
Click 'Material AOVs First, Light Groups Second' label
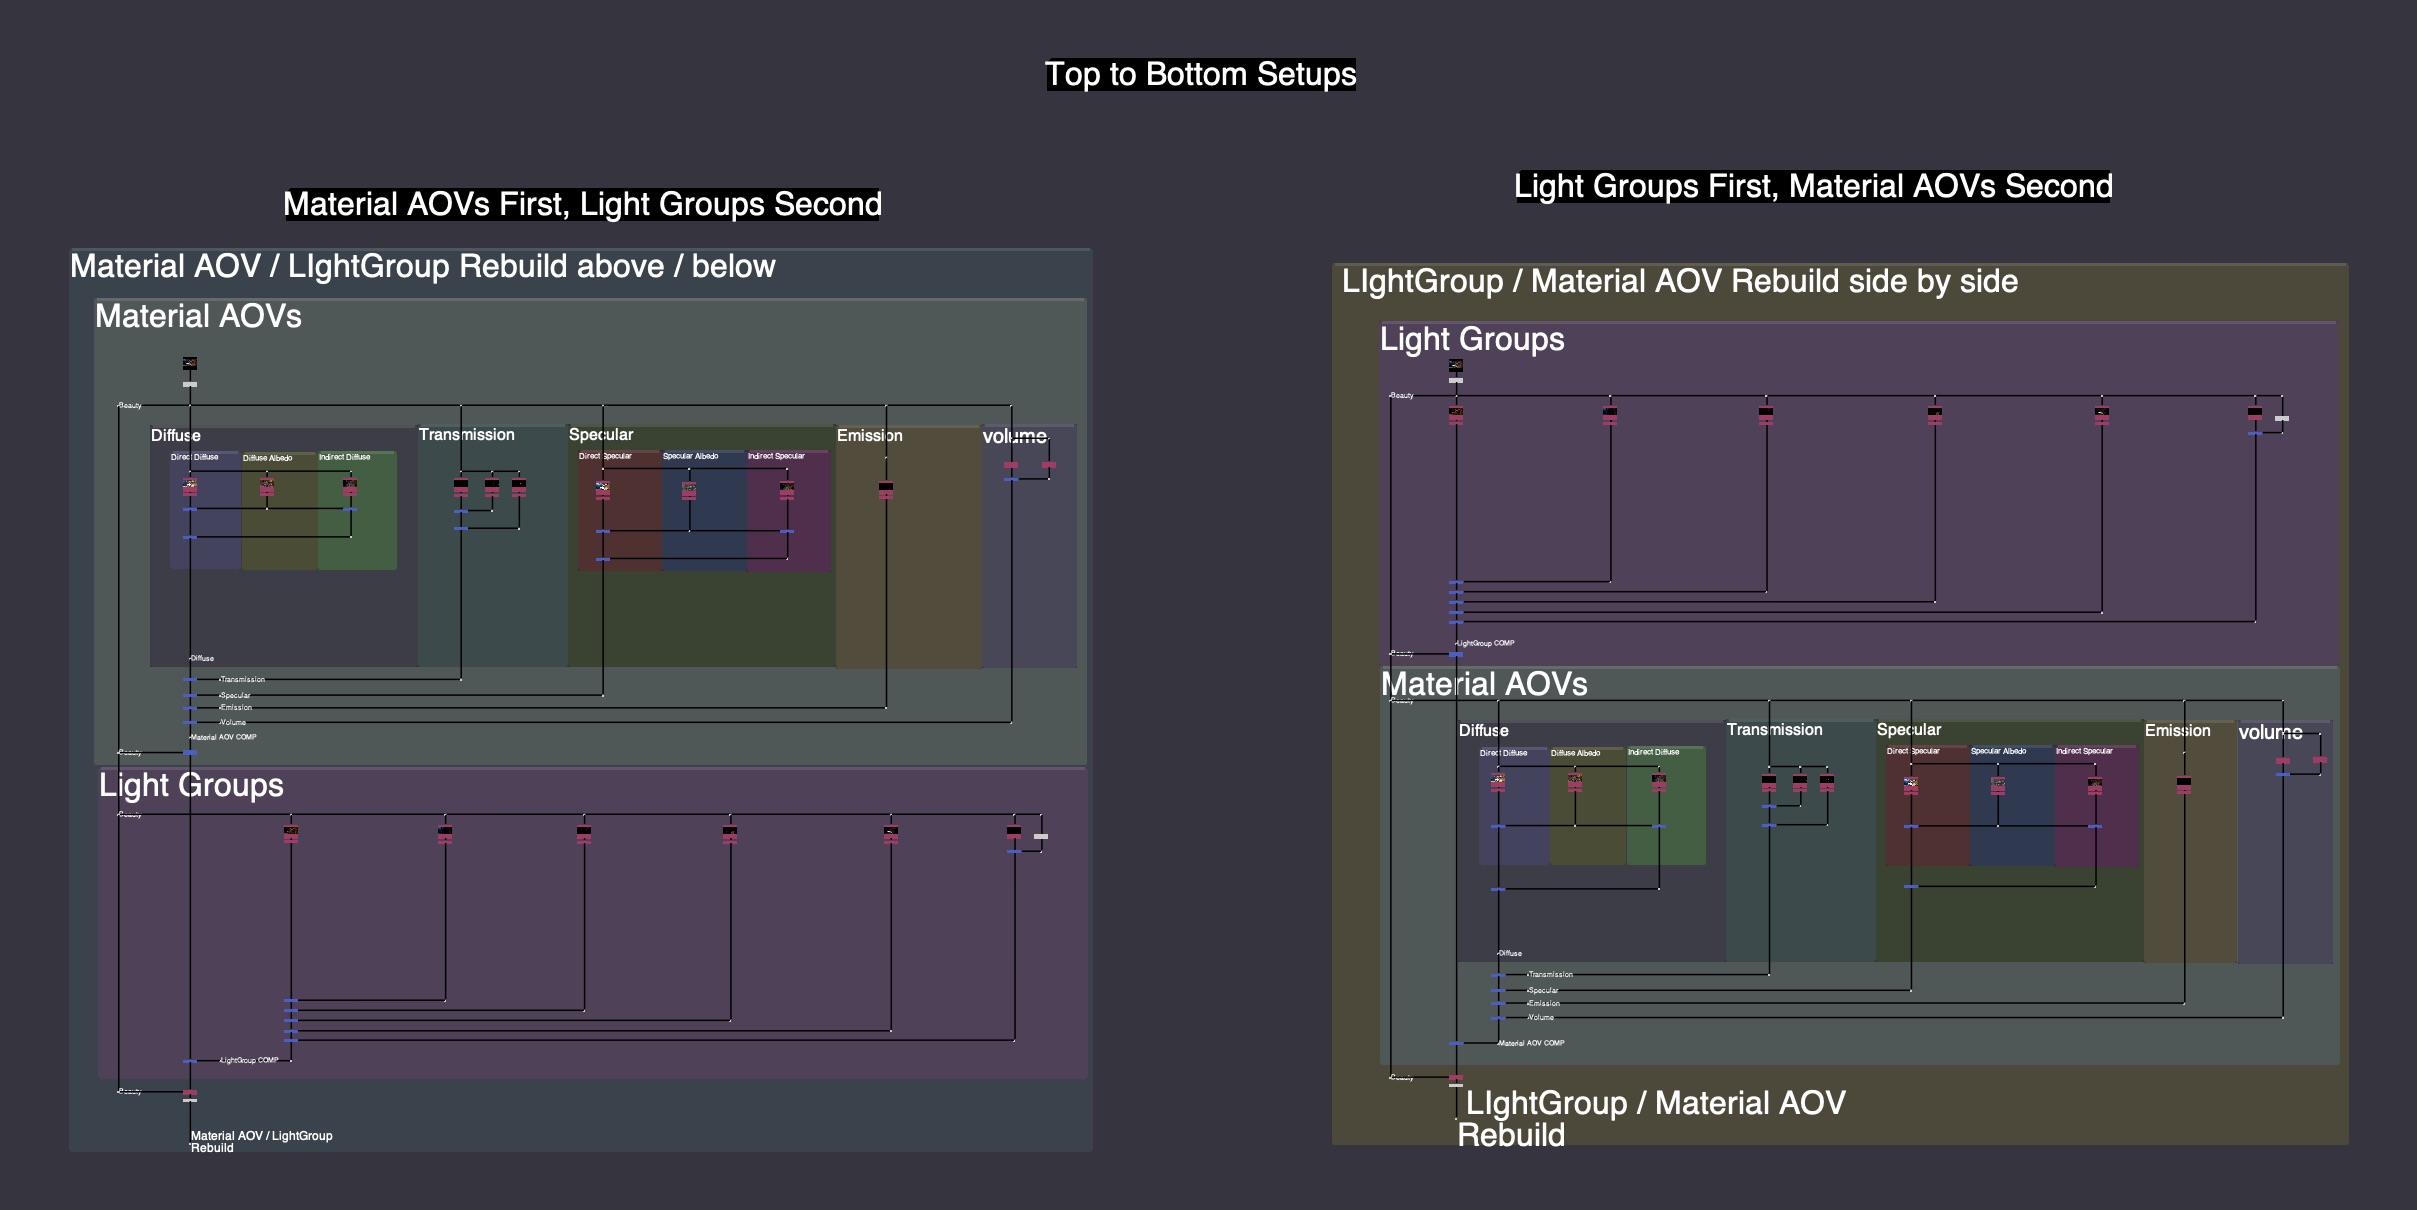tap(582, 204)
